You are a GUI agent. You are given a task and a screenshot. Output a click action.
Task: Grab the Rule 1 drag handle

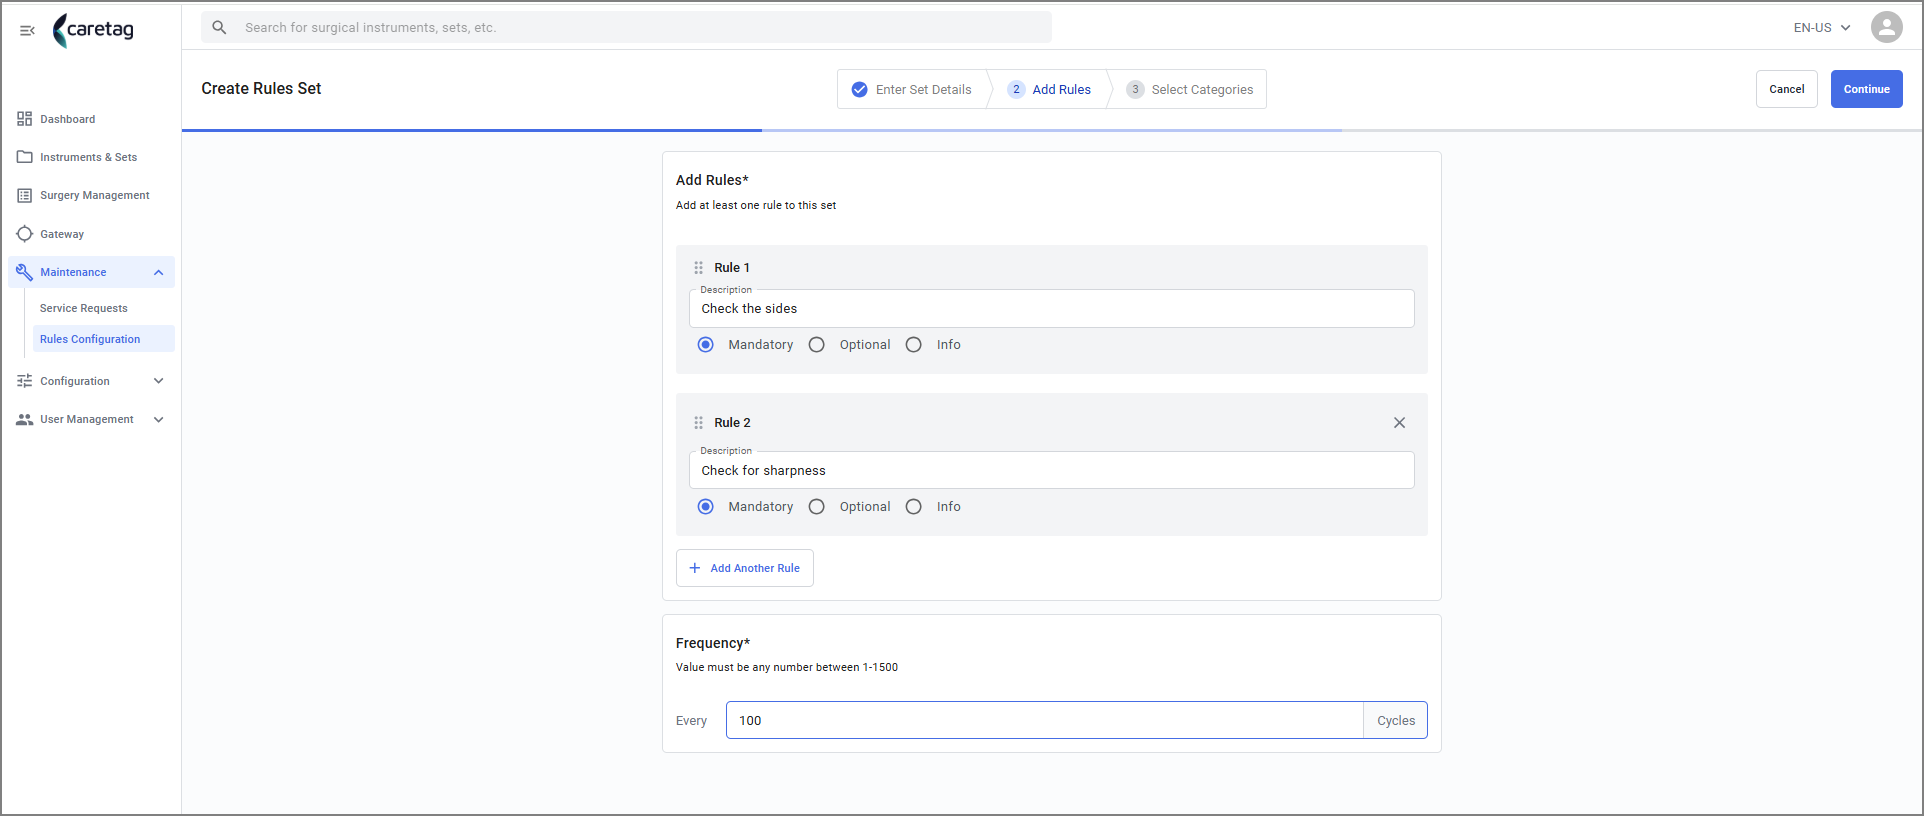699,268
